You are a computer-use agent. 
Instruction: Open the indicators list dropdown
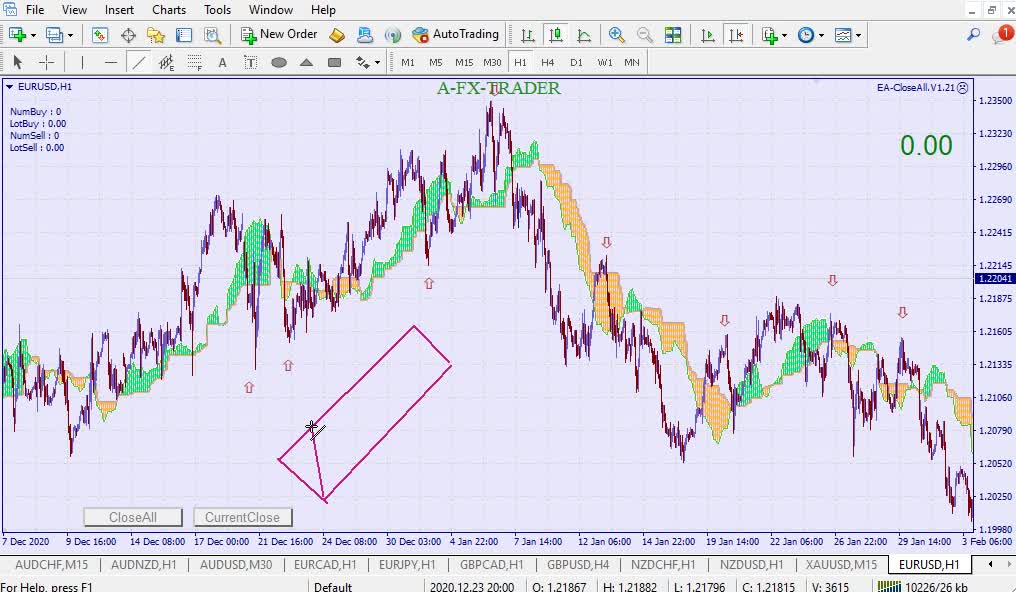point(785,35)
